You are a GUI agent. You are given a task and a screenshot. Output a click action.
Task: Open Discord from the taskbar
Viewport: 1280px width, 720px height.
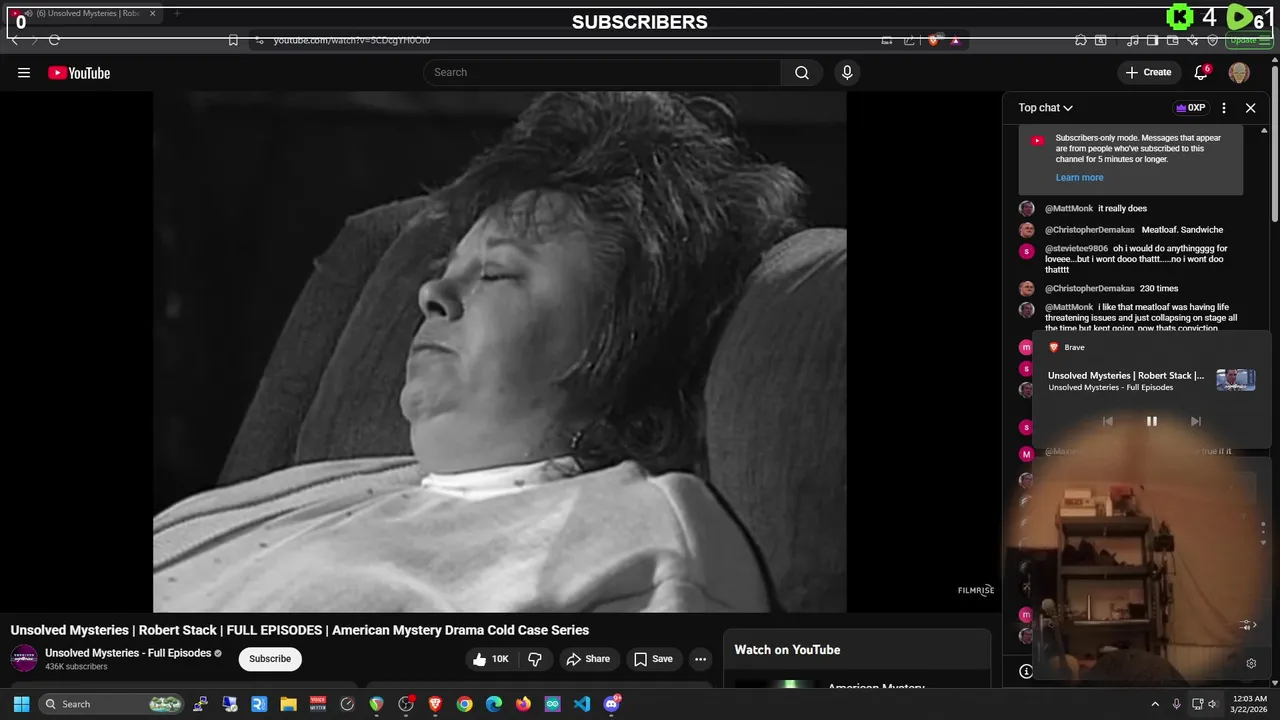[x=612, y=704]
